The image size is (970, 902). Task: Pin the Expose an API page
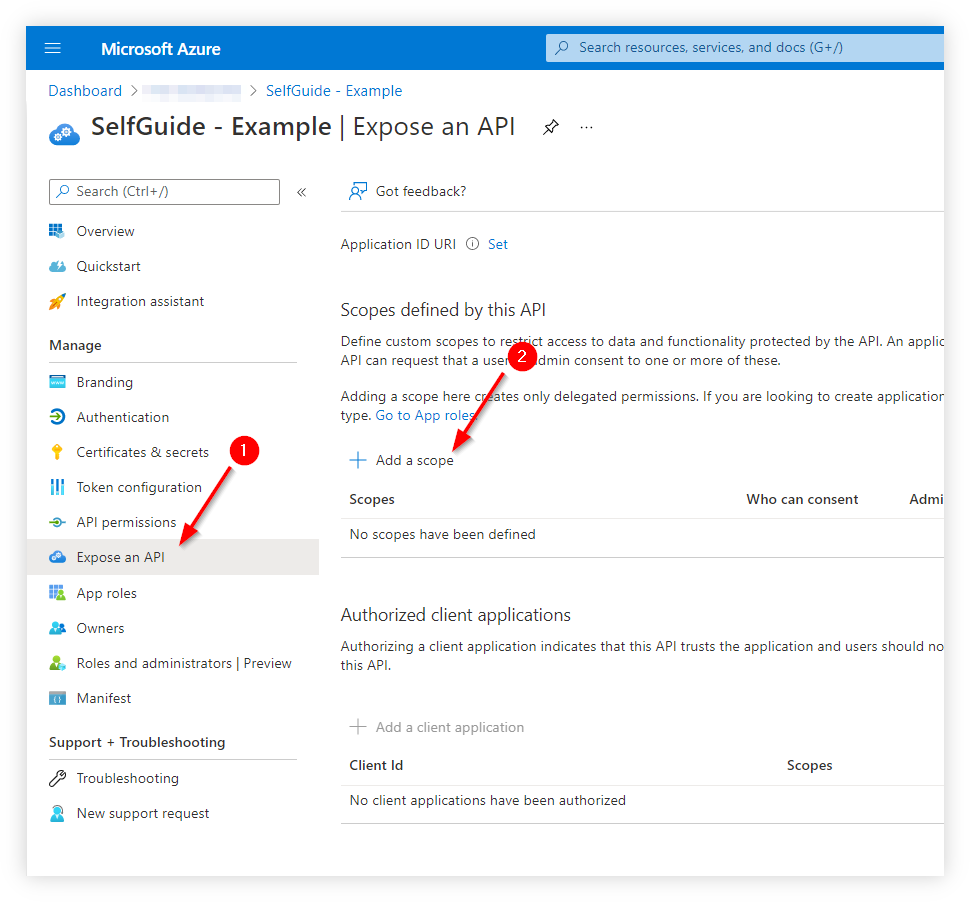pos(551,127)
